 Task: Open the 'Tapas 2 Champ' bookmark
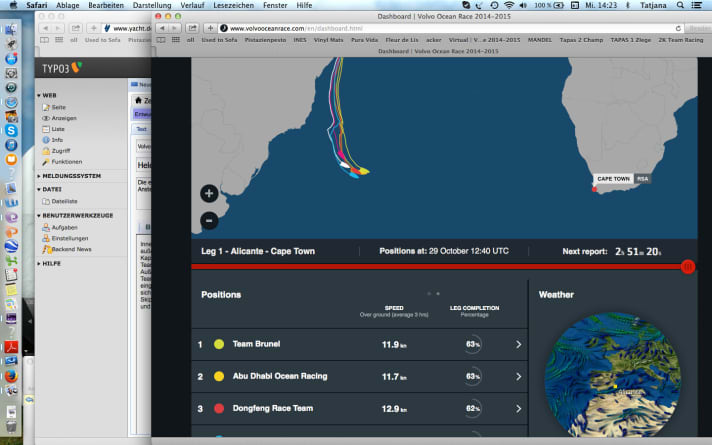click(x=581, y=40)
